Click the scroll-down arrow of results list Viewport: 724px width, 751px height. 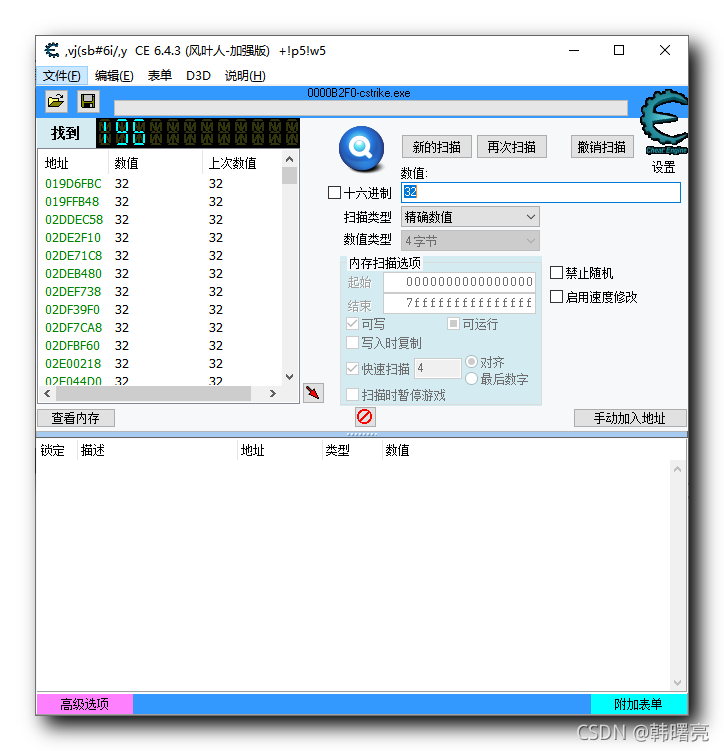click(289, 377)
